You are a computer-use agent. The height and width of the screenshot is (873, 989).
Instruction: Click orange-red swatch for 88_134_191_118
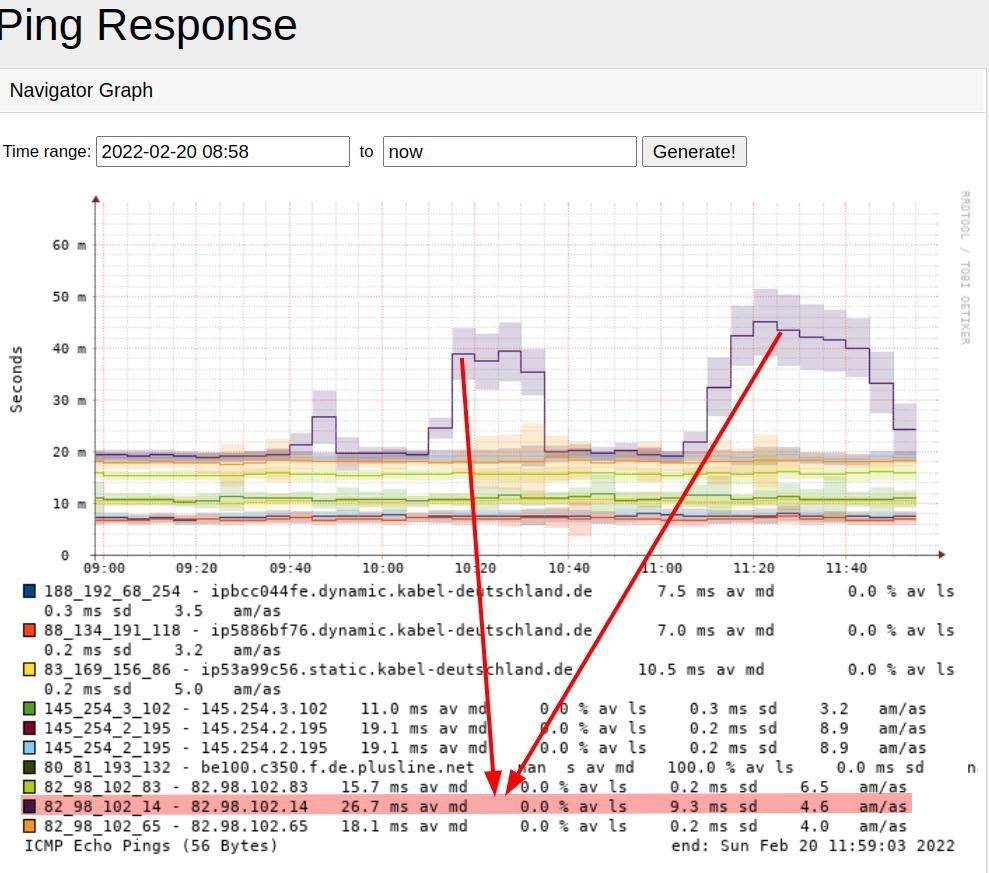(x=29, y=630)
